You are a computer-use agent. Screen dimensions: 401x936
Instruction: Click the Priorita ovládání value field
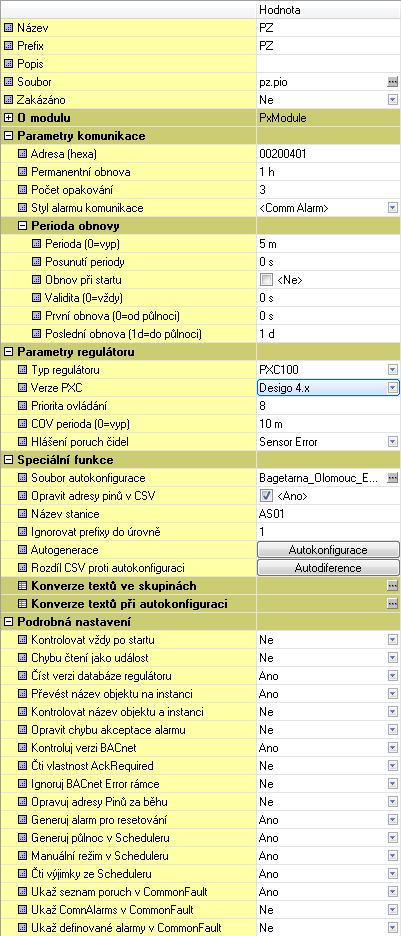pos(329,406)
